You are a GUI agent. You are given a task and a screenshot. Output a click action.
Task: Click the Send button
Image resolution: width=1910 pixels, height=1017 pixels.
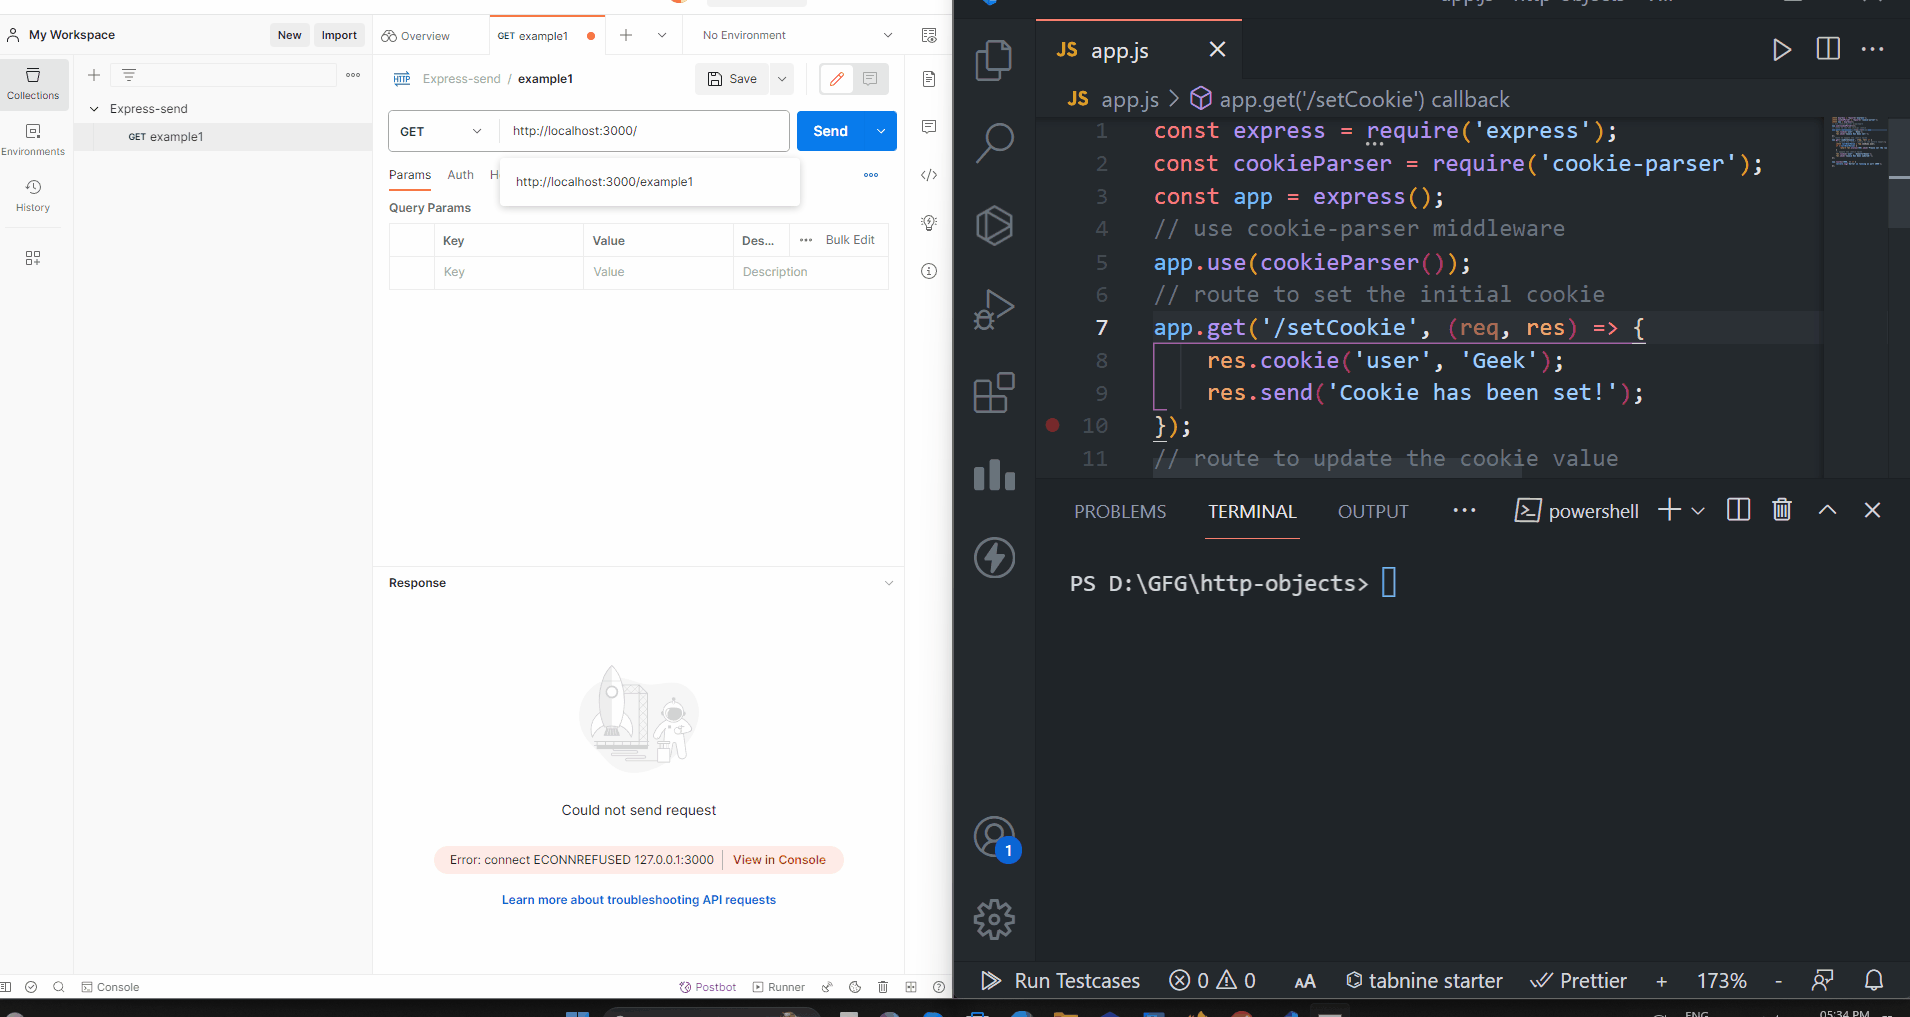click(831, 131)
